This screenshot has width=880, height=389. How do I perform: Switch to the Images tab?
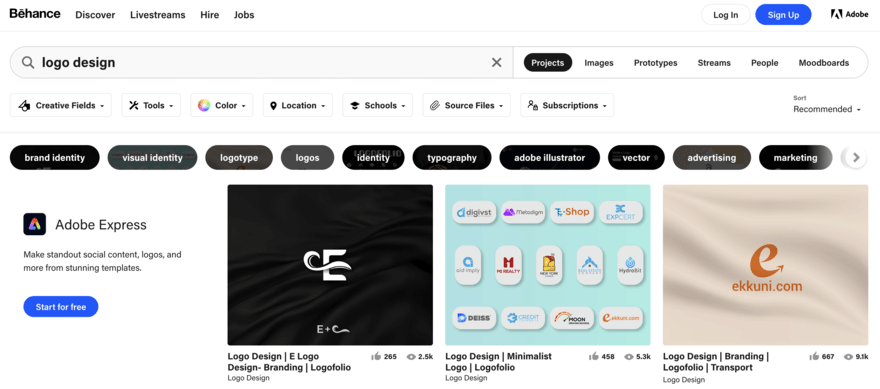[x=599, y=63]
